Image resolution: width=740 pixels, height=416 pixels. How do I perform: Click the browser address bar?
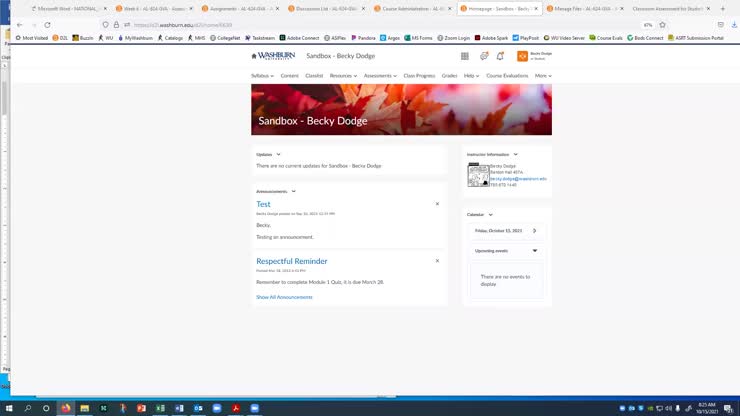tap(378, 25)
